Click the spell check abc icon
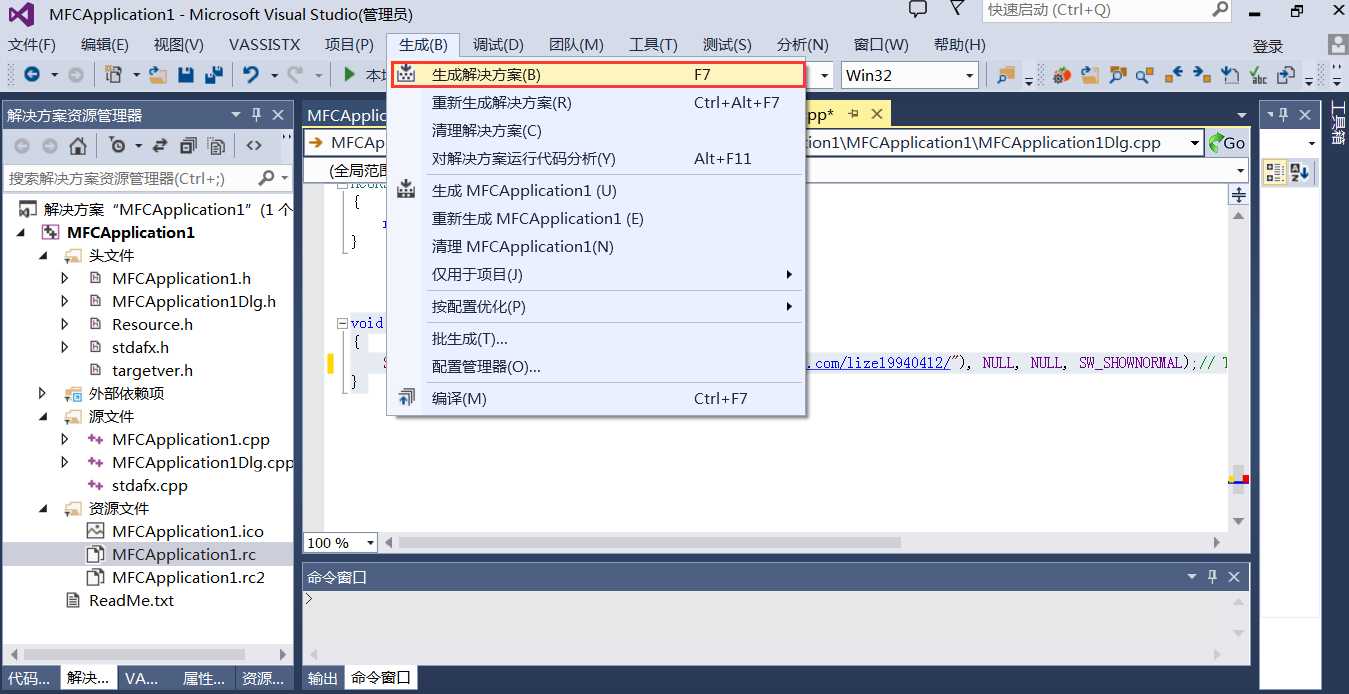Image resolution: width=1349 pixels, height=694 pixels. click(x=1258, y=75)
